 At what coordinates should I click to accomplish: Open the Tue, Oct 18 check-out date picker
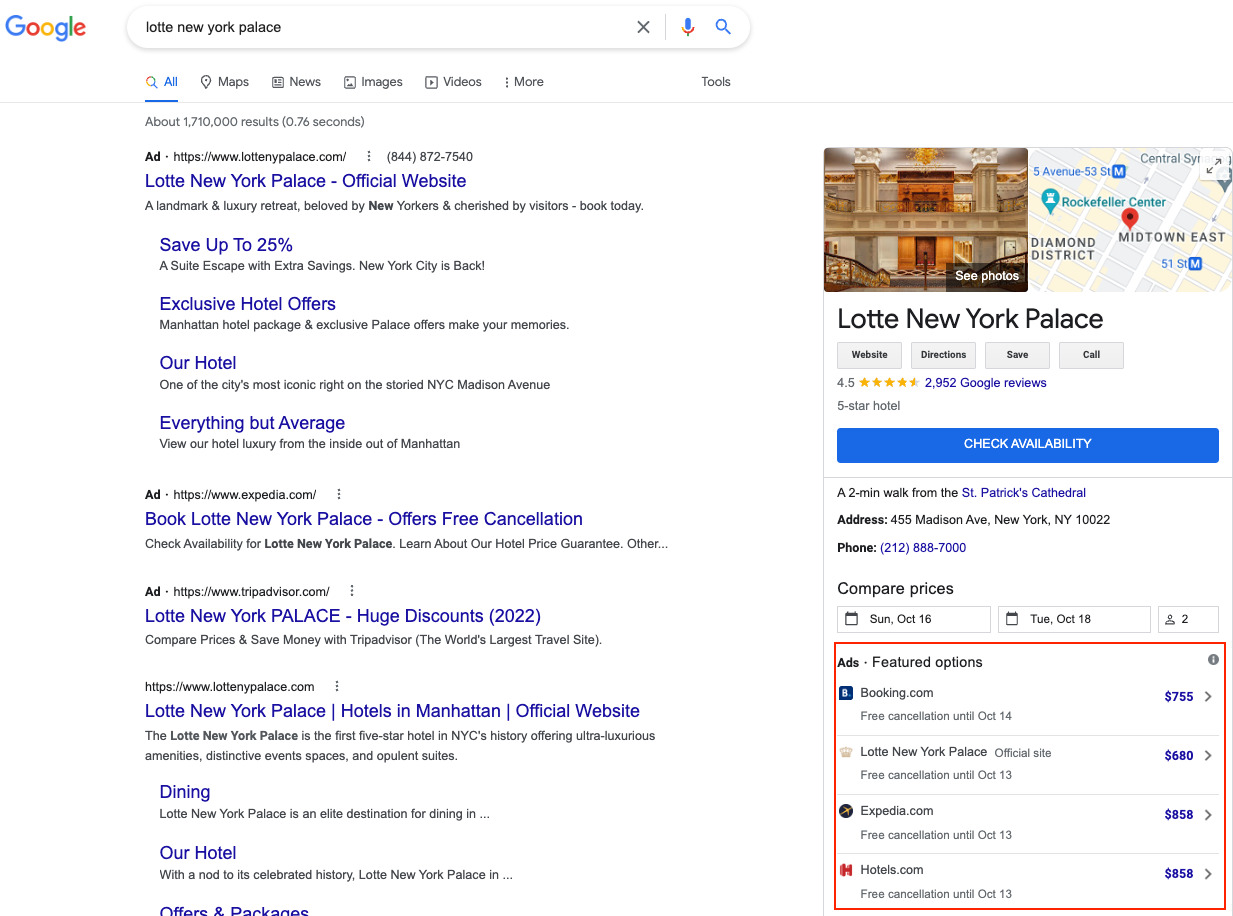click(x=1074, y=619)
